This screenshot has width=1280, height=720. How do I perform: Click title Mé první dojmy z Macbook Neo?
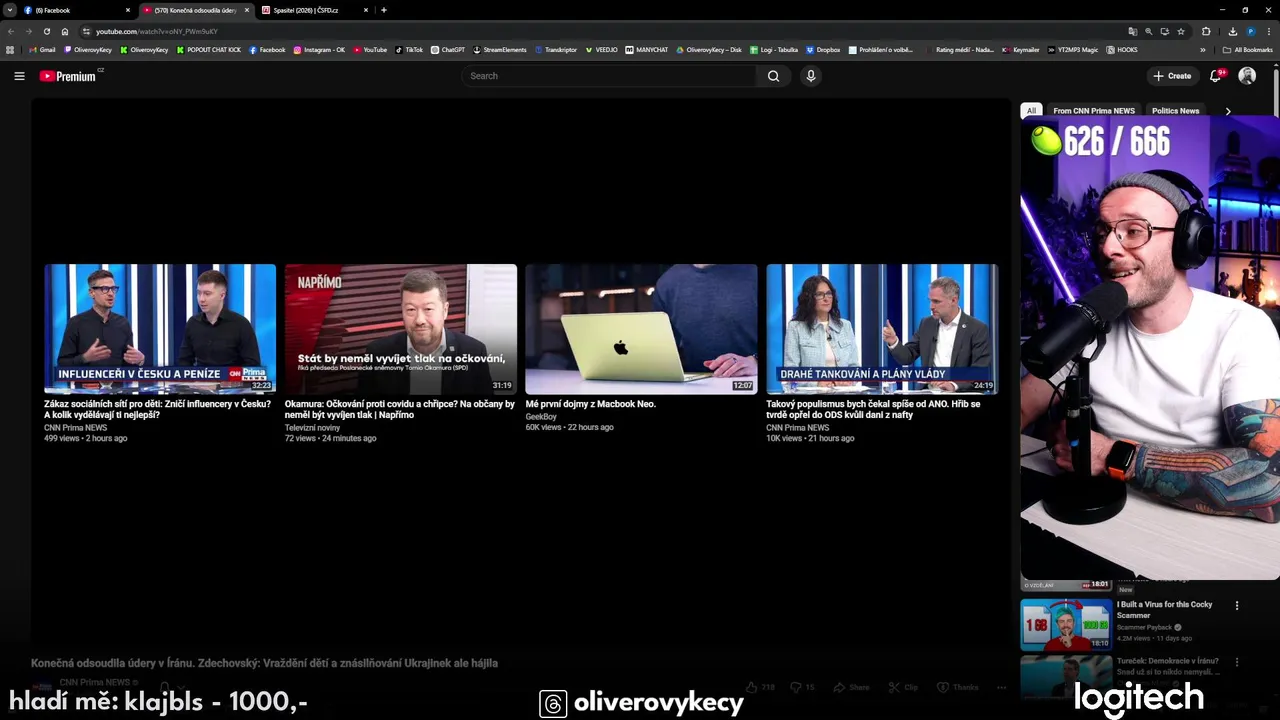(x=590, y=404)
